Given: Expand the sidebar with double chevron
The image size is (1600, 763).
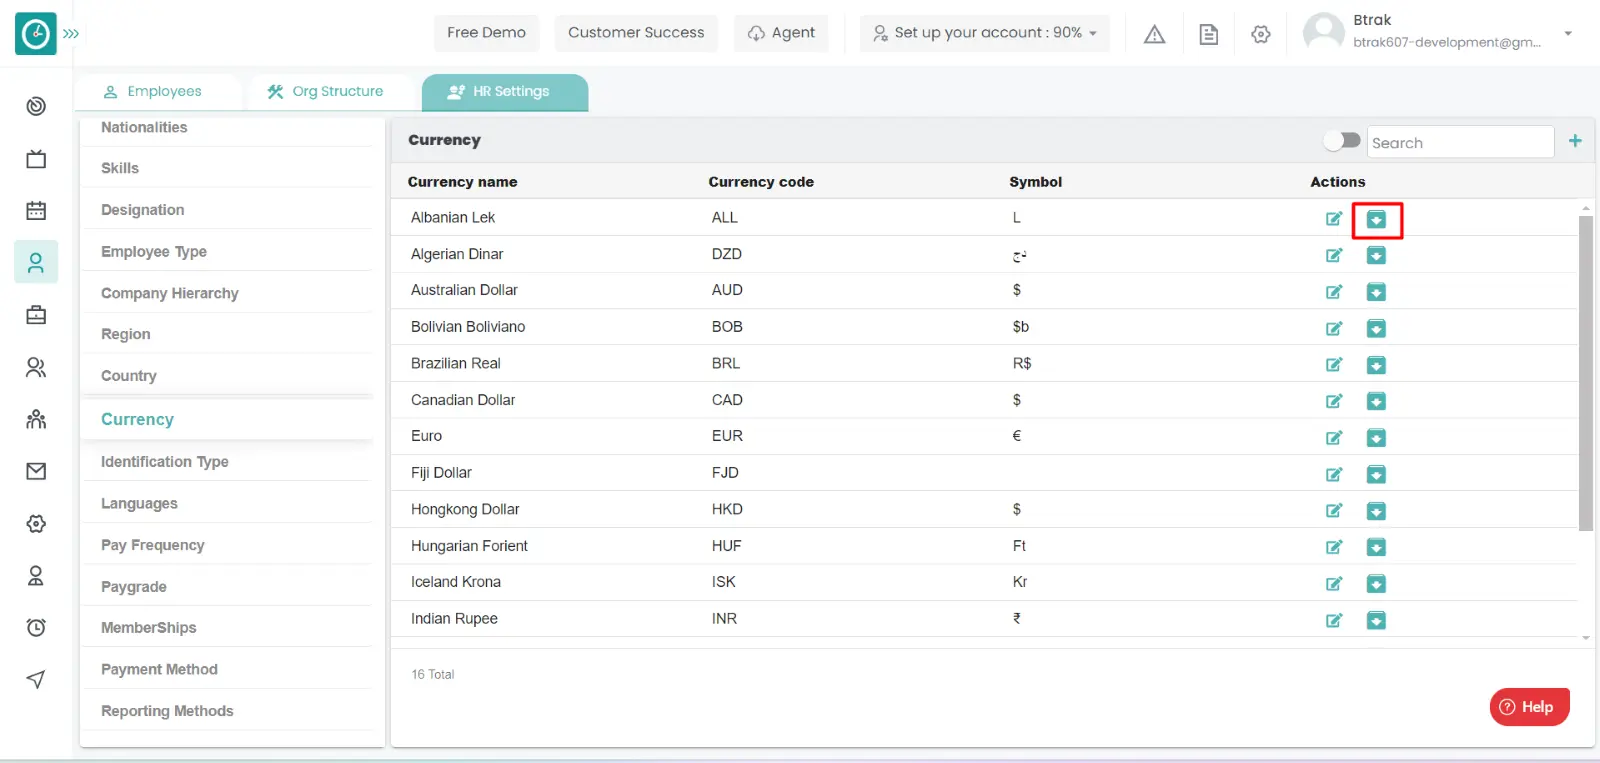Looking at the screenshot, I should pos(71,34).
